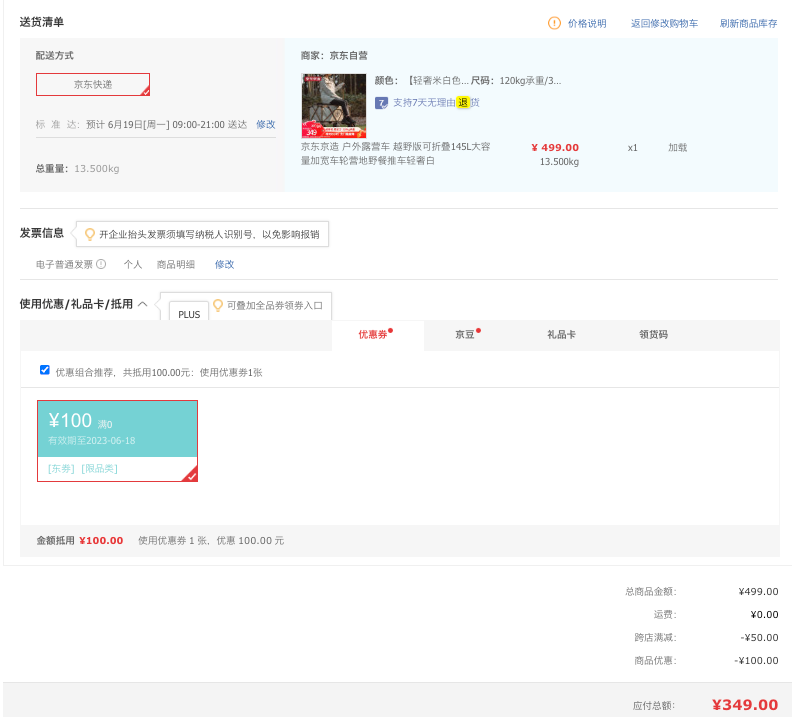This screenshot has height=717, width=792.
Task: Click 刷新商品库存 link
Action: [748, 23]
